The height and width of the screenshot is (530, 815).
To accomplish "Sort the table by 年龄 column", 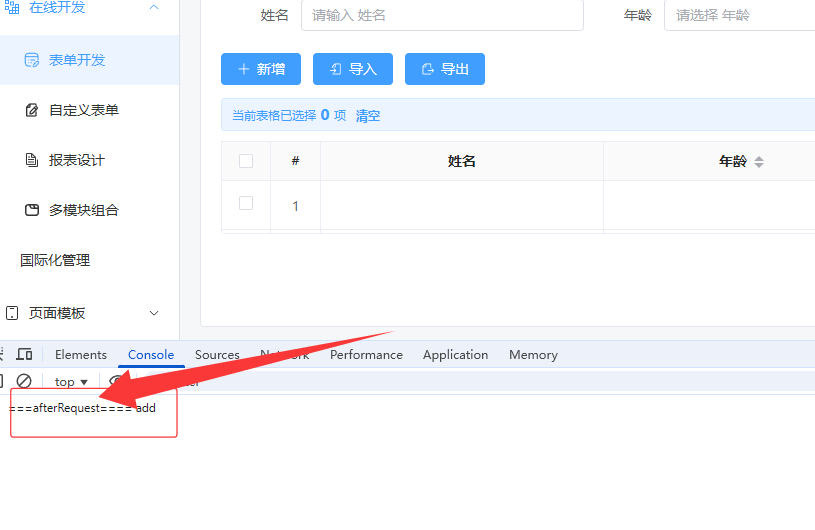I will click(758, 162).
